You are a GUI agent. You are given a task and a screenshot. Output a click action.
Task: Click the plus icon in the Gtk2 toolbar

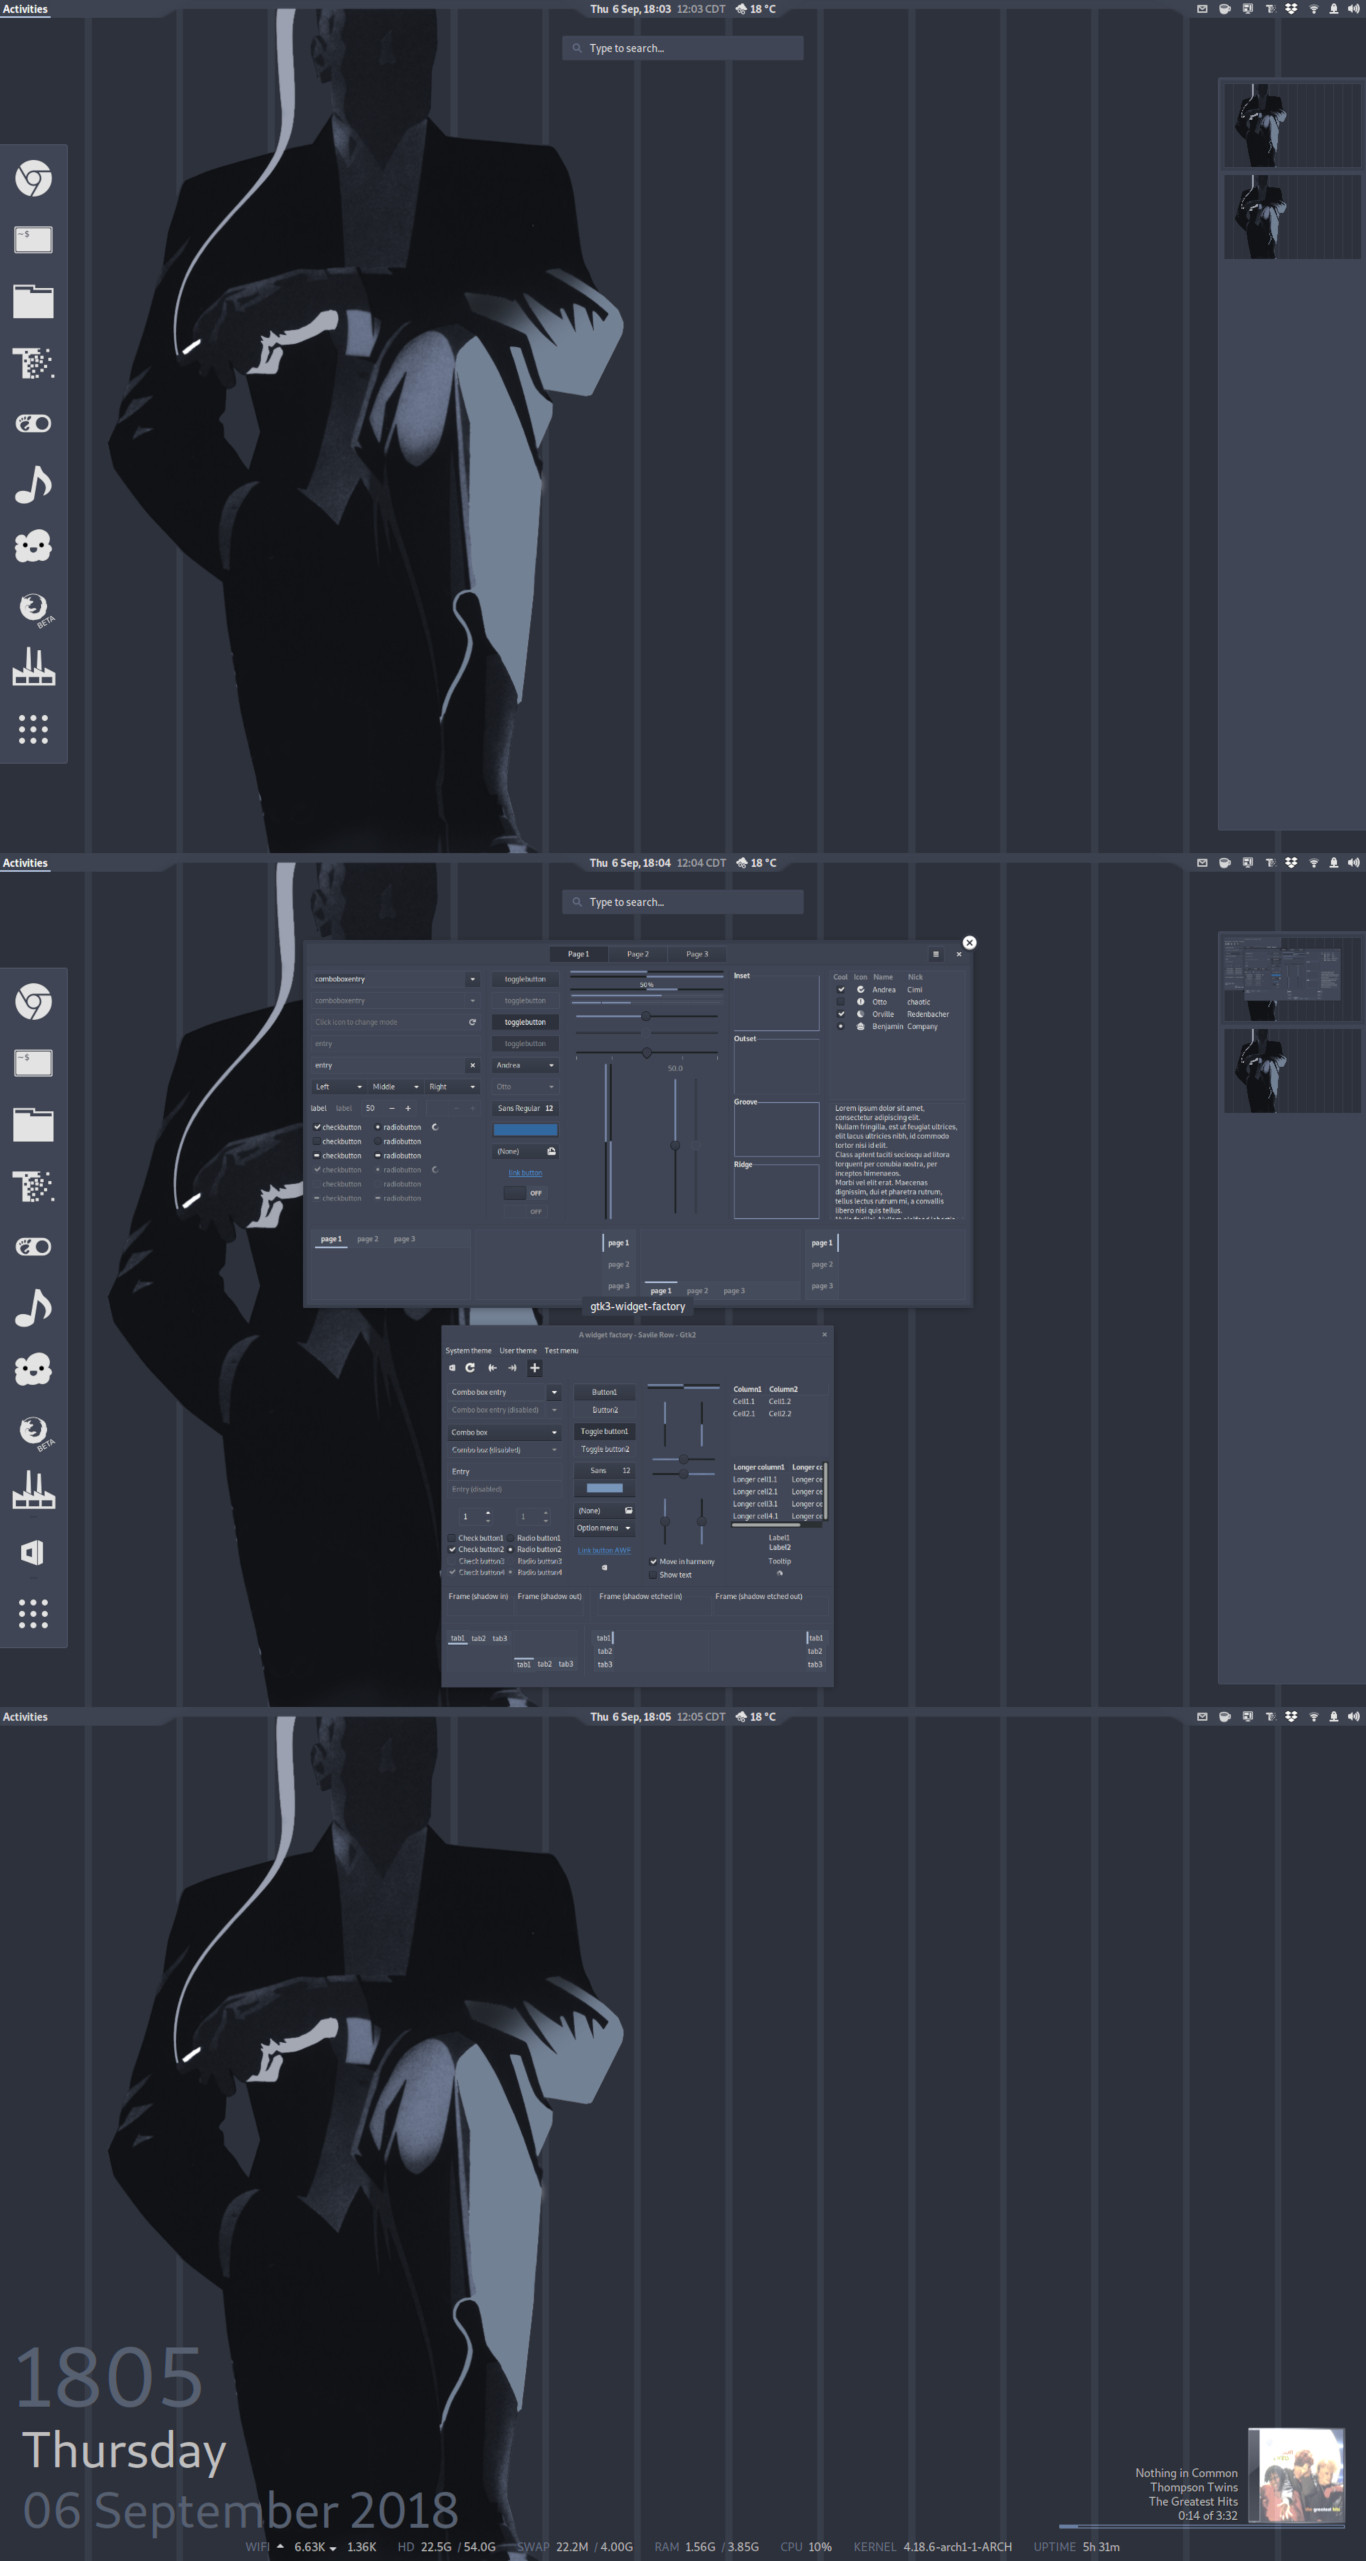[534, 1367]
